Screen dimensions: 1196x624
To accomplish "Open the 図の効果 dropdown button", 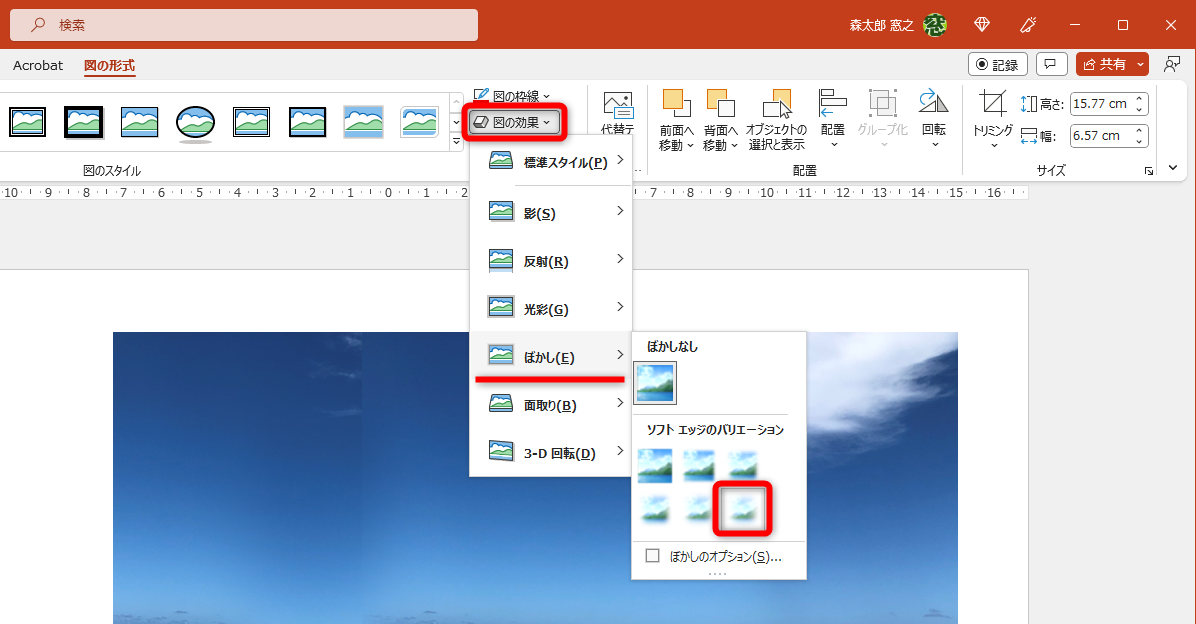I will click(x=515, y=122).
